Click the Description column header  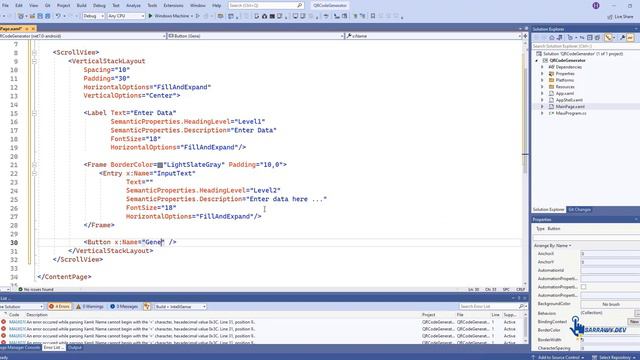click(37, 315)
